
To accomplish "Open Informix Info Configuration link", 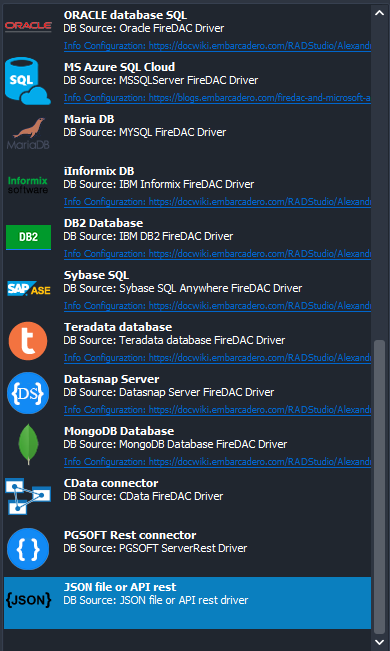I will pos(217,202).
